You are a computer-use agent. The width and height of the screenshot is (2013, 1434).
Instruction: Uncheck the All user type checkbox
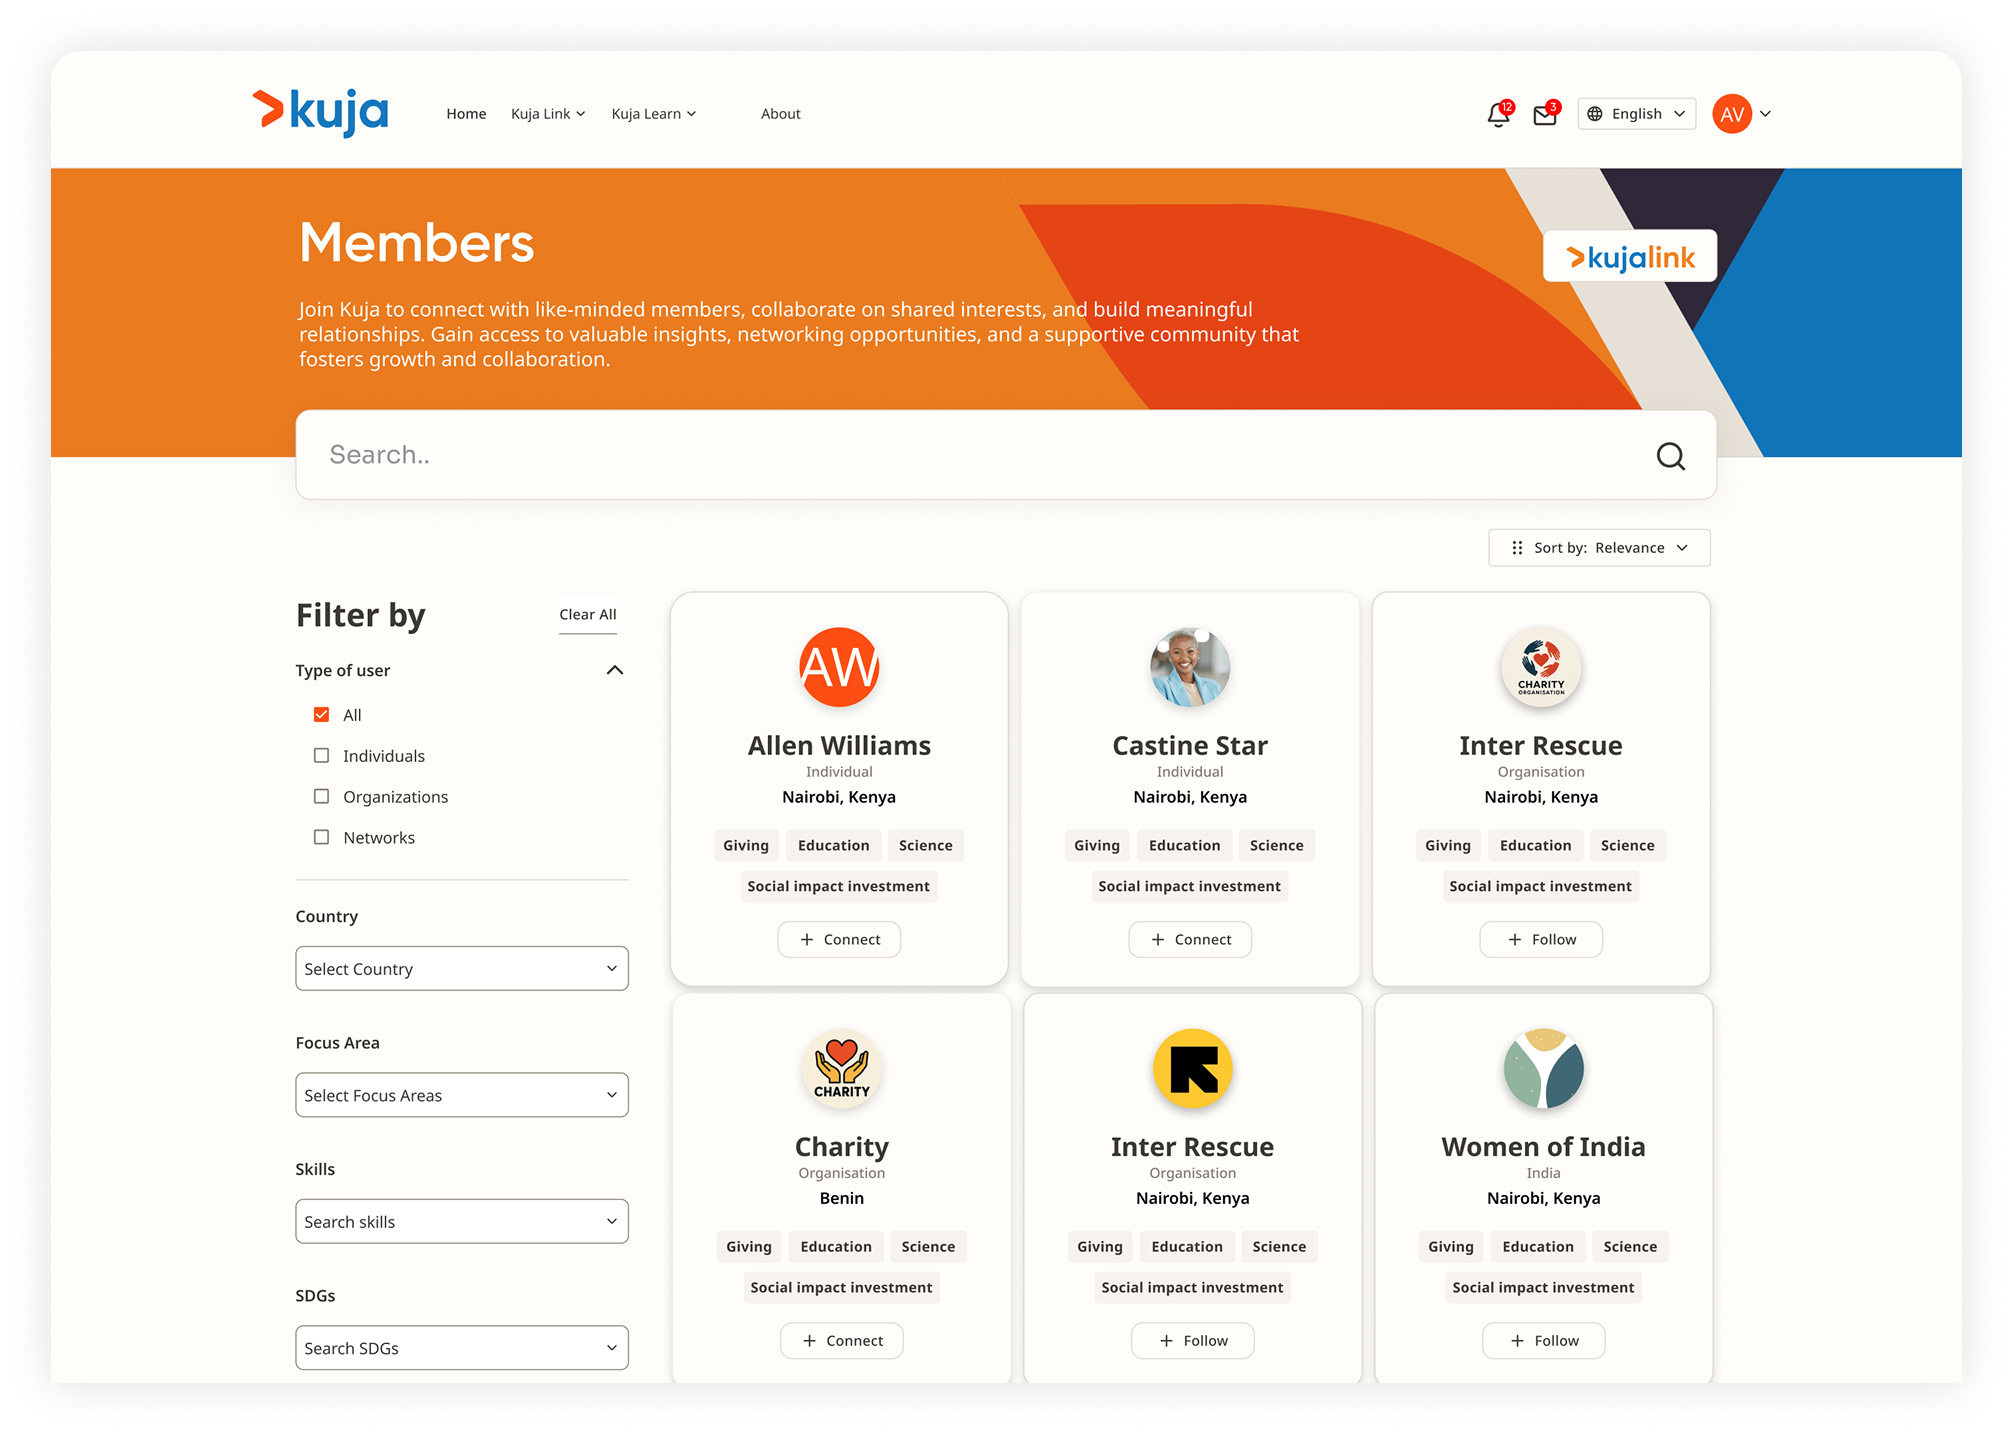[x=321, y=715]
